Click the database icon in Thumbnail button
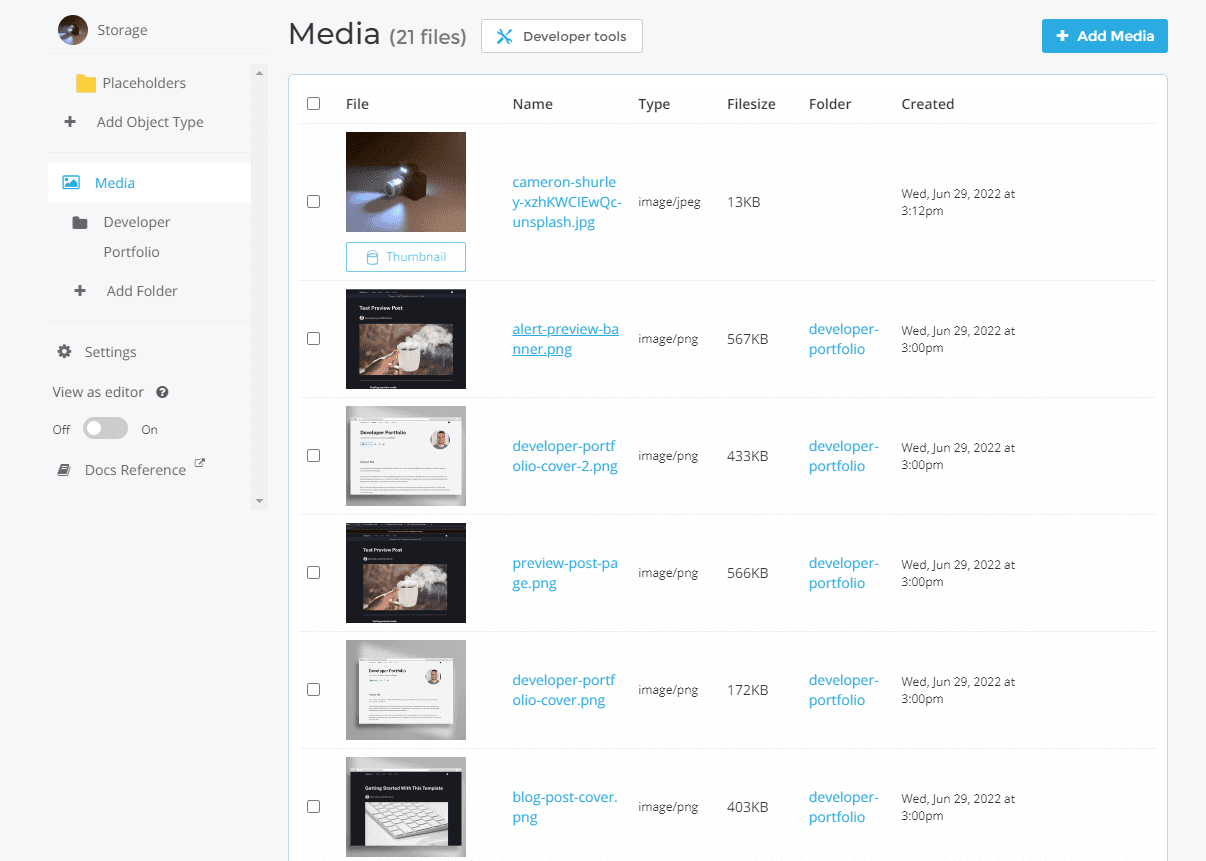 coord(372,257)
